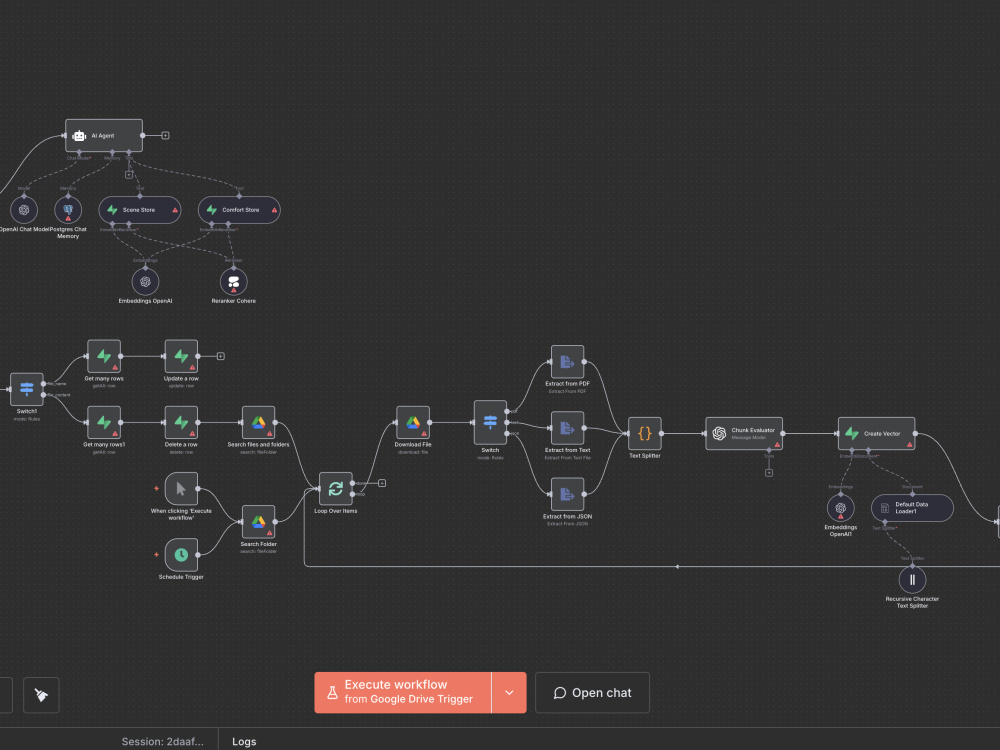
Task: Open the AI Agent node
Action: pyautogui.click(x=104, y=135)
